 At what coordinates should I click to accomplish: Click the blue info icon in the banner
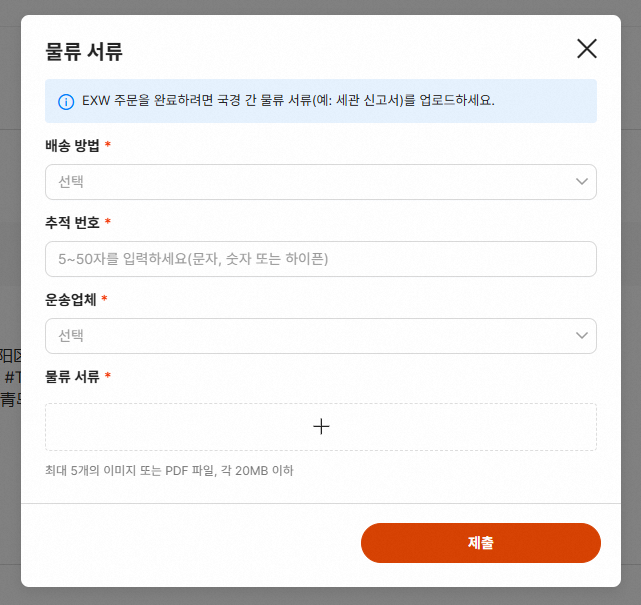click(66, 101)
